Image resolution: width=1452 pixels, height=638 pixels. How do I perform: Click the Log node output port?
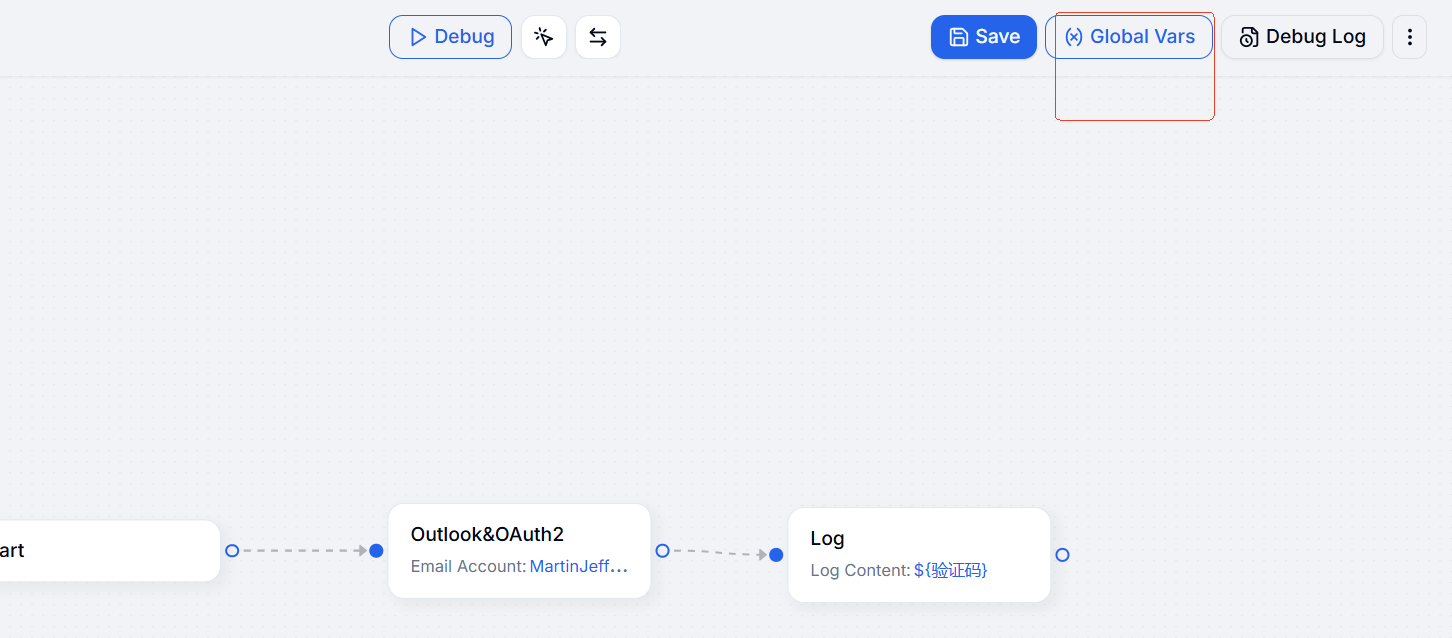(x=1062, y=555)
